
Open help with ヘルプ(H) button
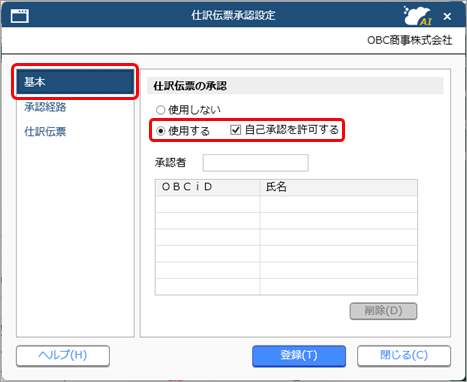63,356
